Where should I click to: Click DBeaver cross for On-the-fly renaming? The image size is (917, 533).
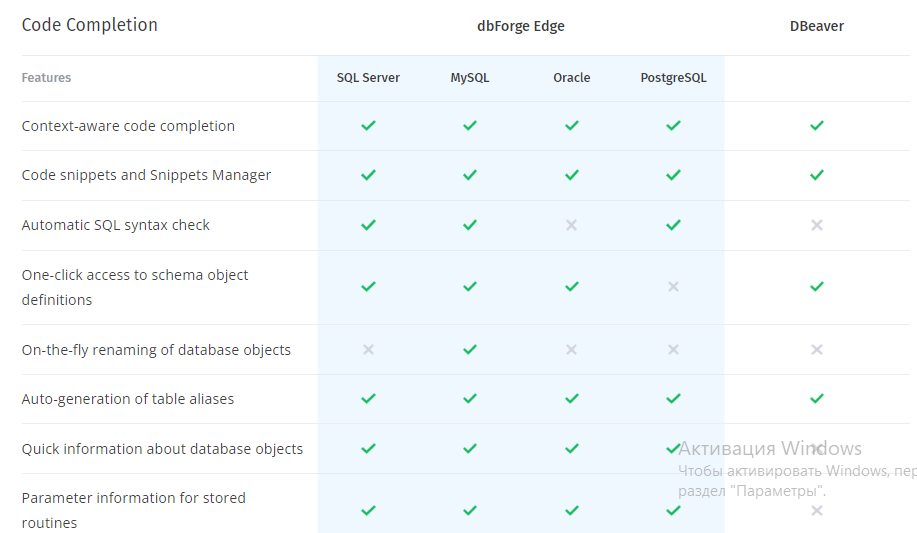click(x=816, y=350)
